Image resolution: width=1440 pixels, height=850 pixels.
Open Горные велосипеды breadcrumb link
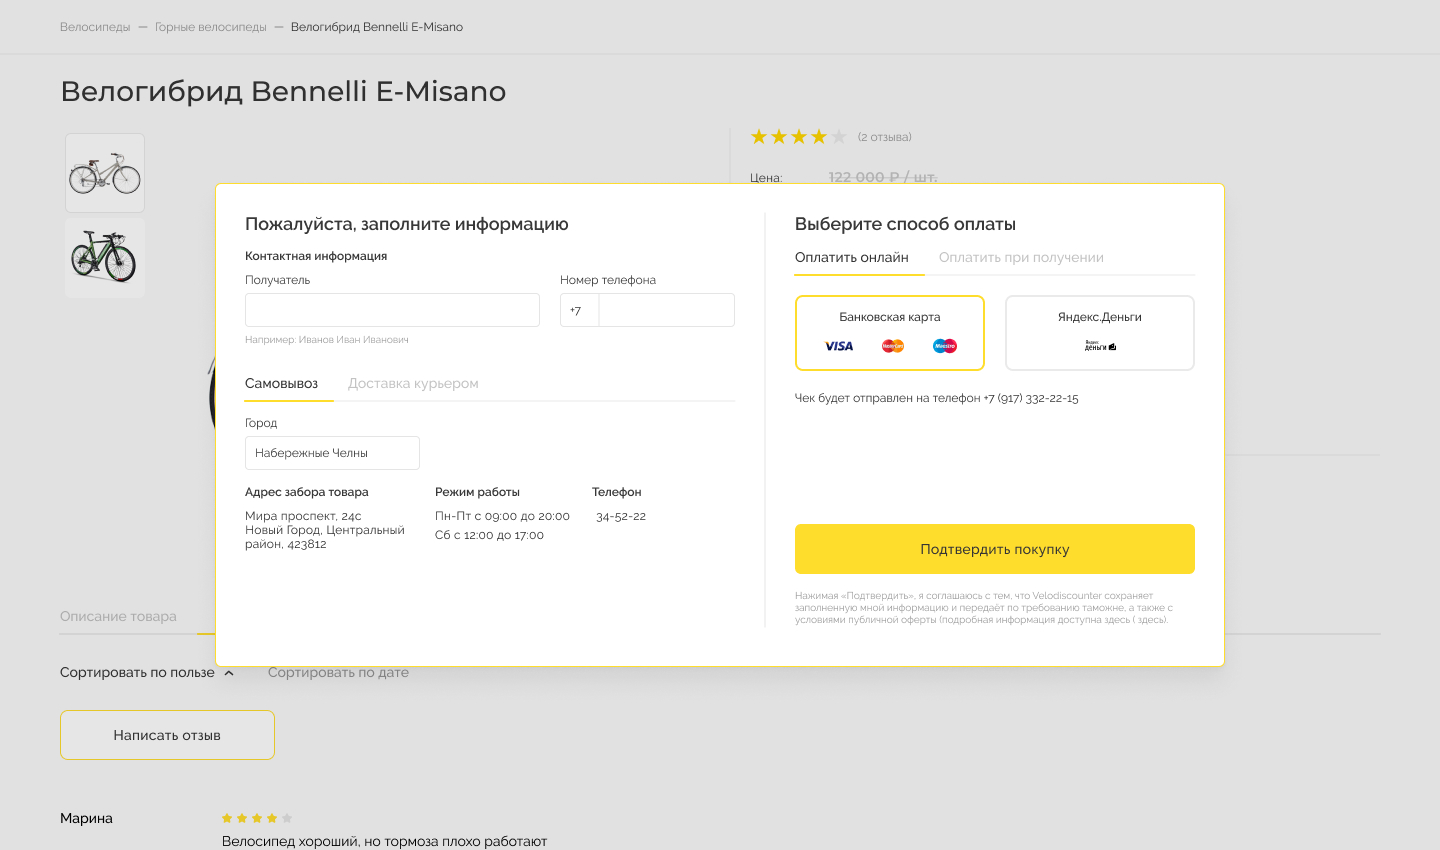(x=211, y=27)
